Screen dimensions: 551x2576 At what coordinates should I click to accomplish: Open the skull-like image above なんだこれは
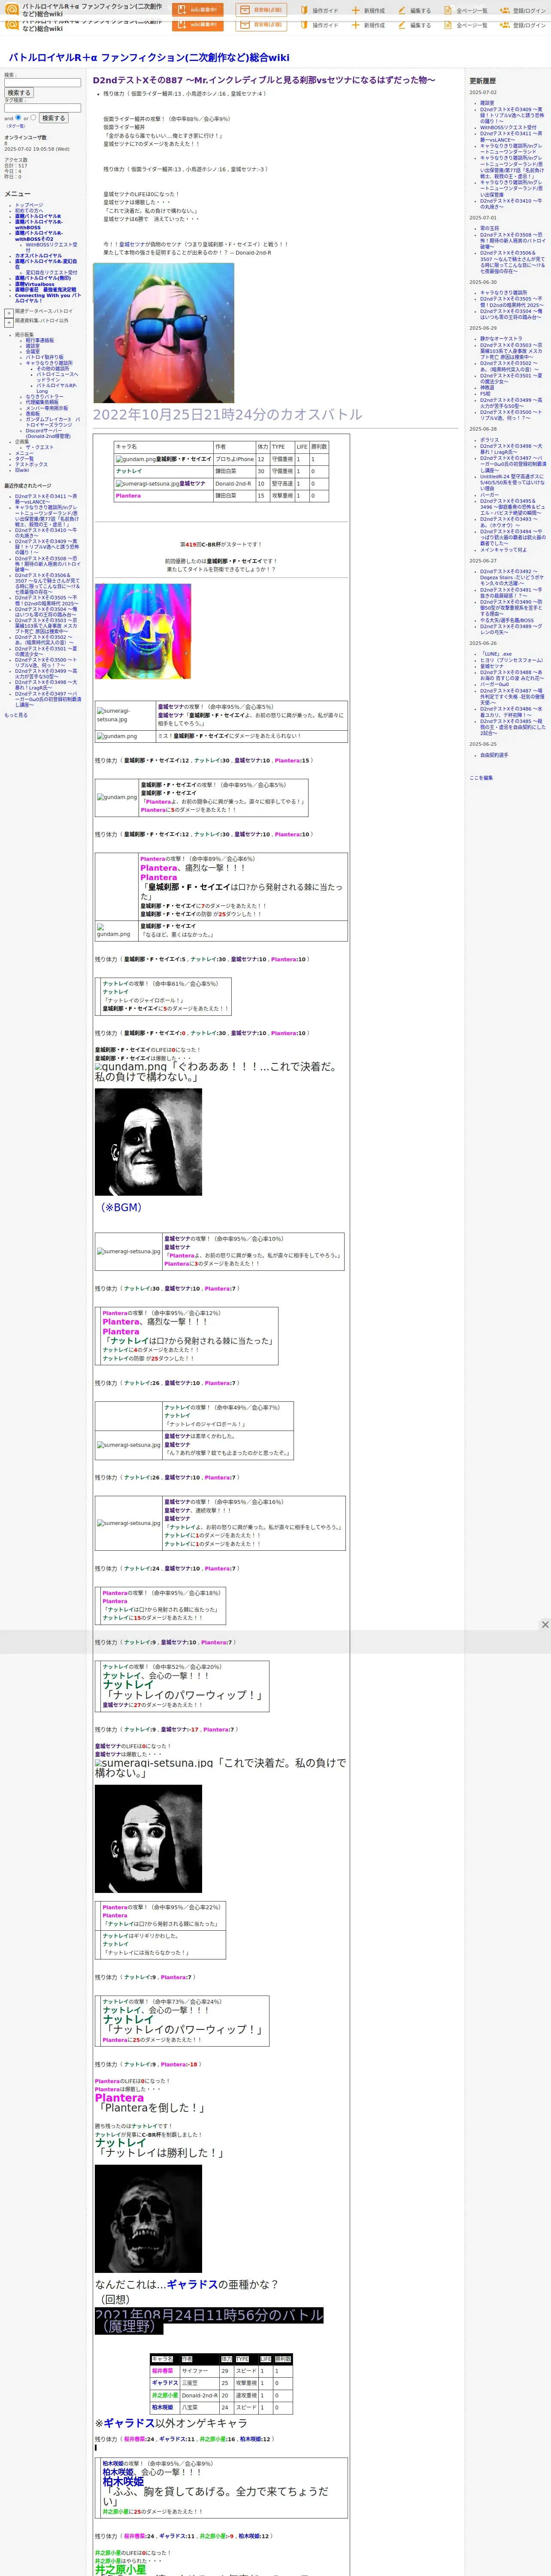point(148,2218)
